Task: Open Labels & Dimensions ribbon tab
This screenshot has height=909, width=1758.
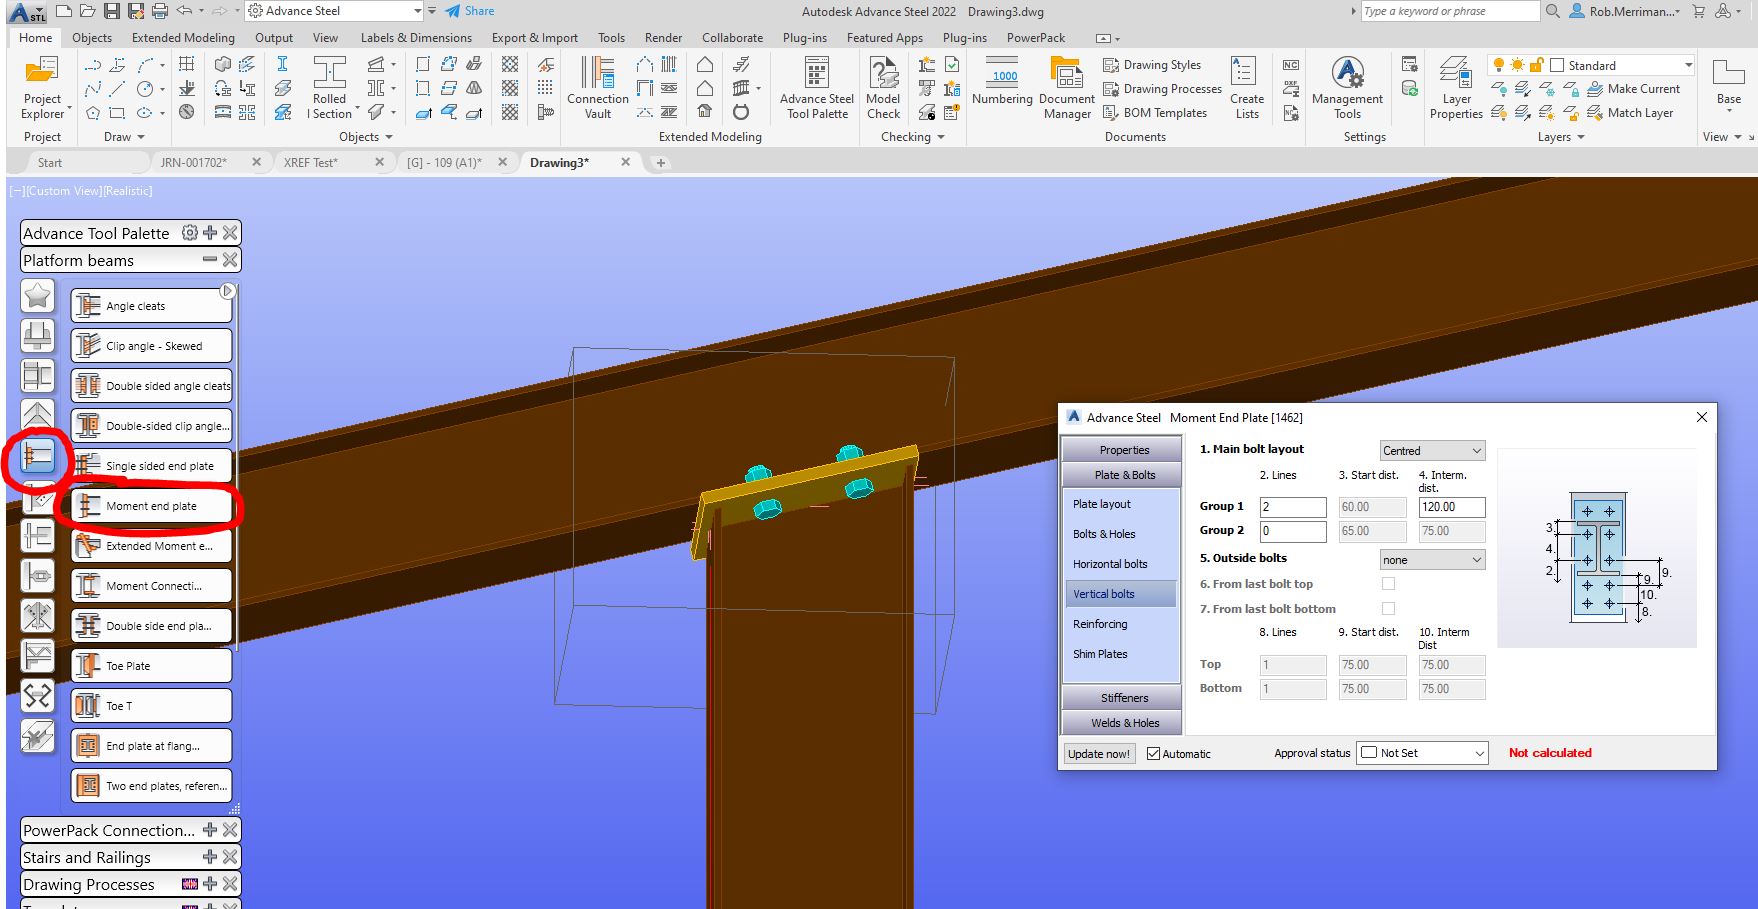Action: click(416, 38)
